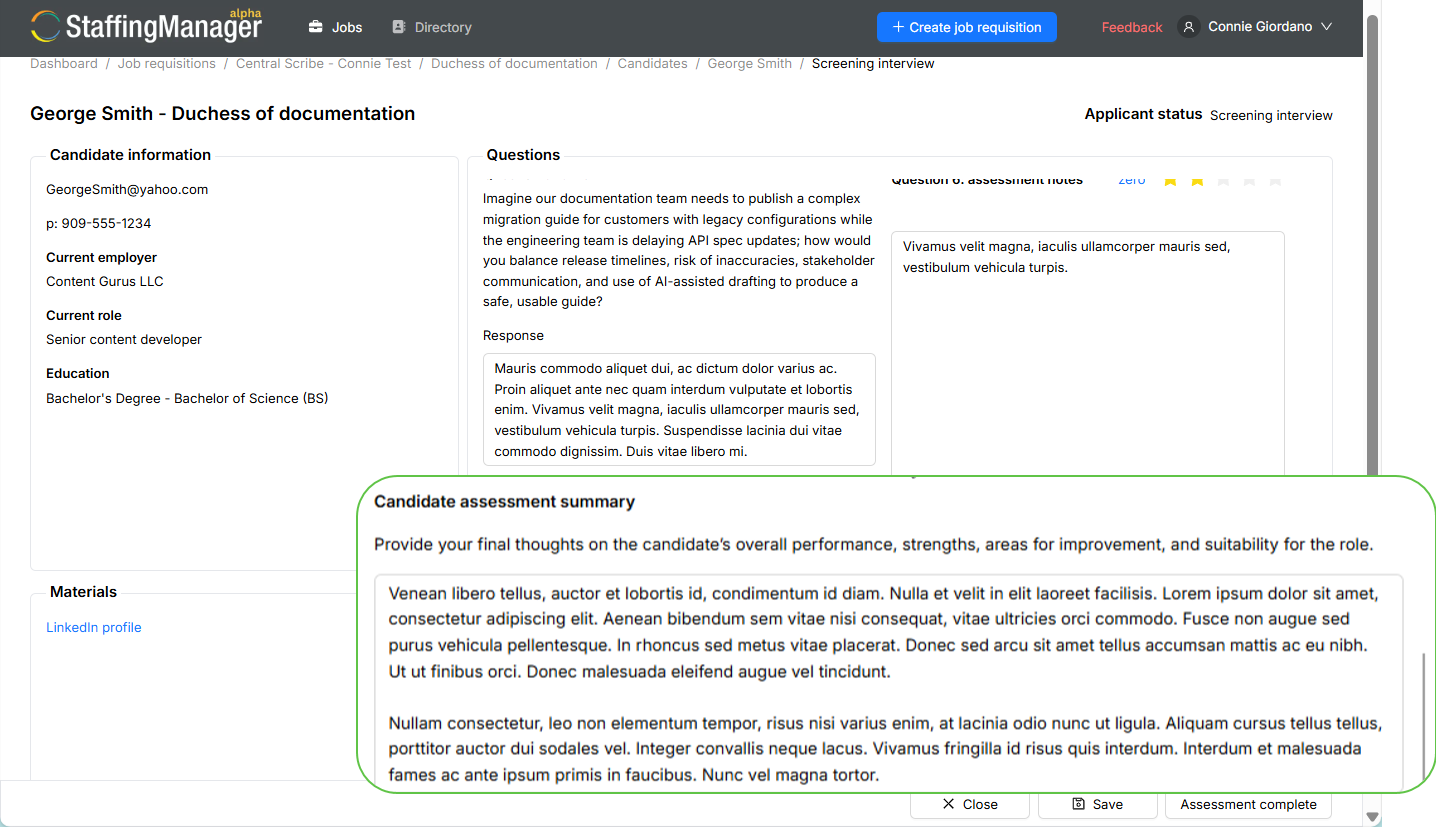Click the Screening interview applicant status value
Viewport: 1436px width, 827px height.
click(1271, 115)
